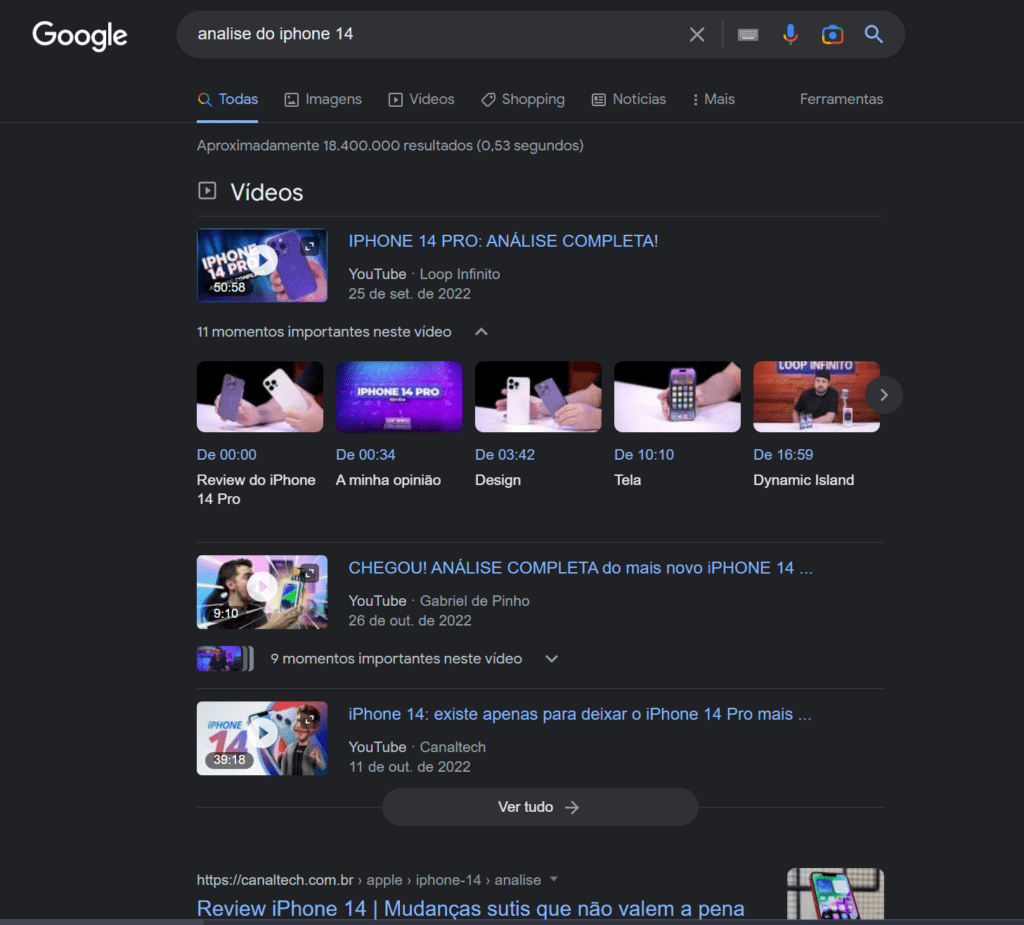Click into the search field with 'analise do iphone 14'
This screenshot has width=1024, height=925.
point(431,34)
